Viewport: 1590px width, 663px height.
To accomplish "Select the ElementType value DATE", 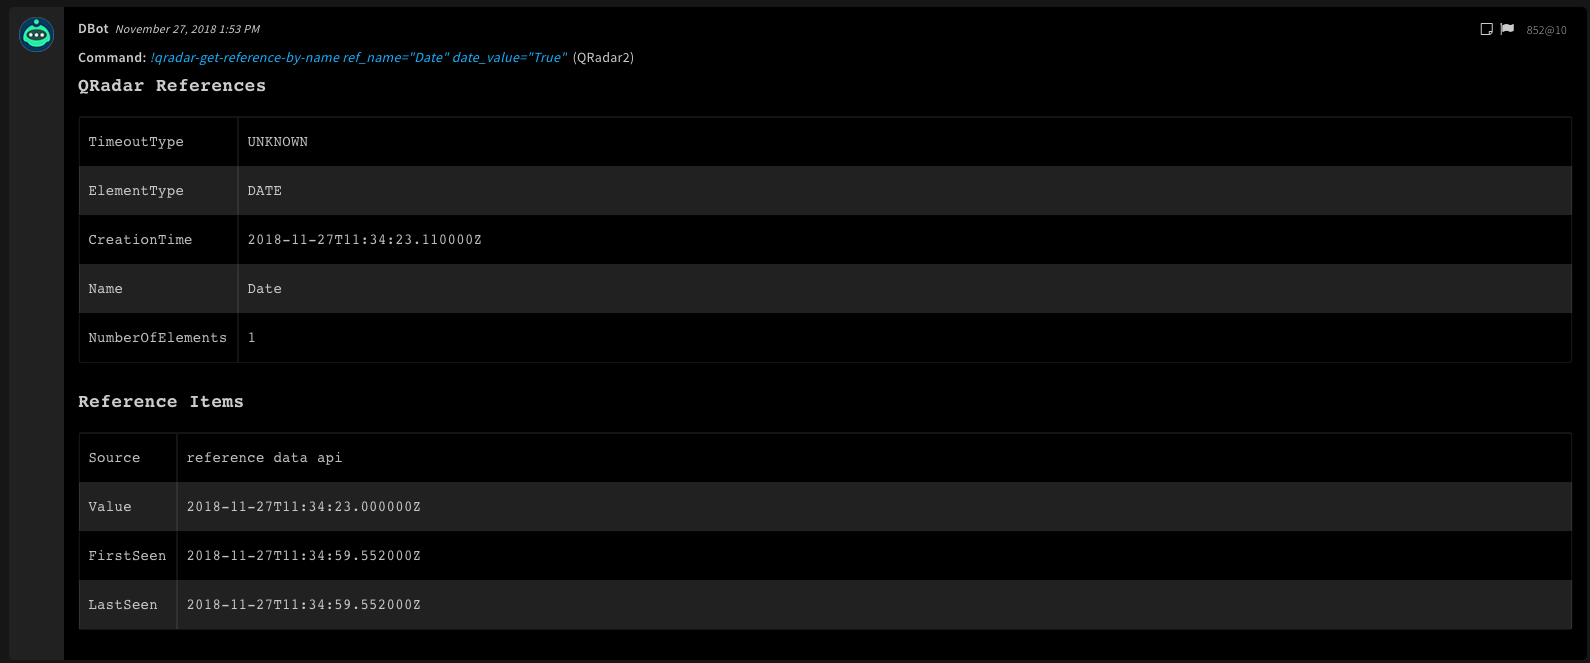I will pos(265,191).
